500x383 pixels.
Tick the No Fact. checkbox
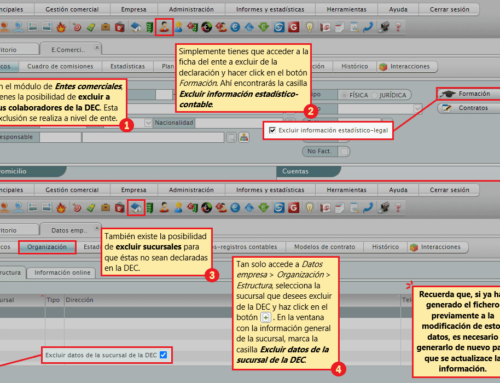point(344,151)
